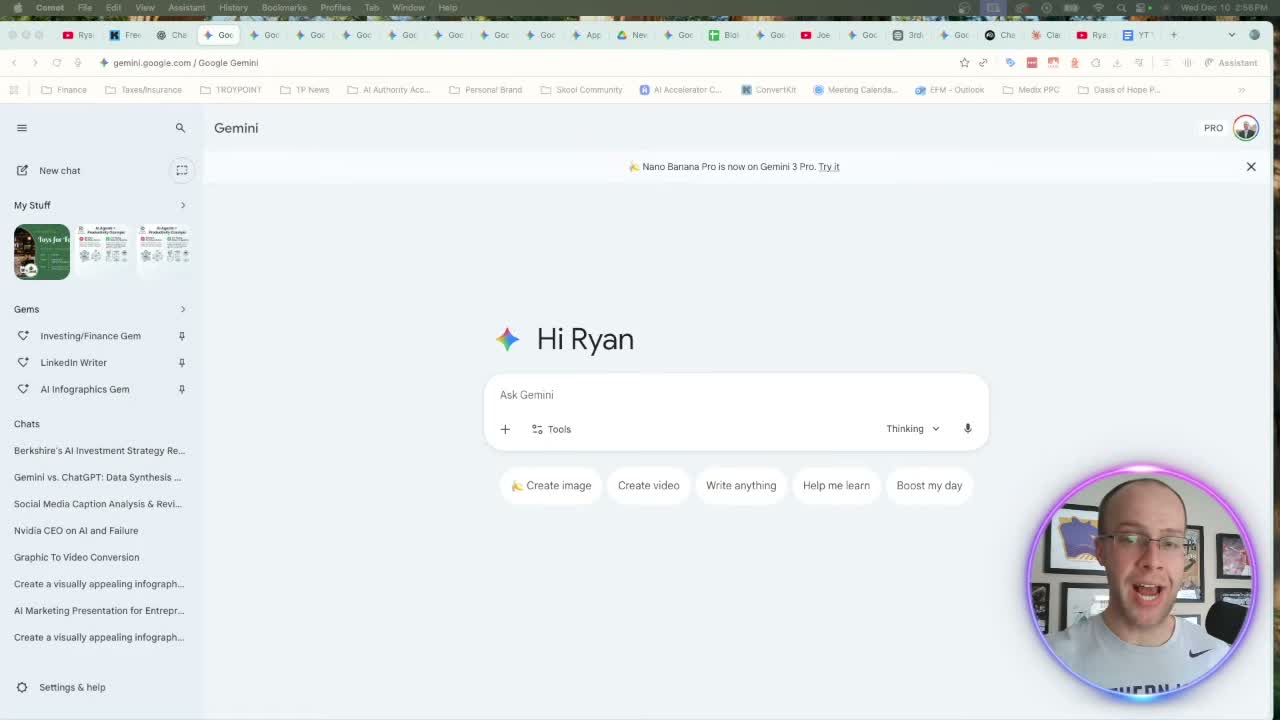
Task: Reload the page
Action: click(x=57, y=63)
